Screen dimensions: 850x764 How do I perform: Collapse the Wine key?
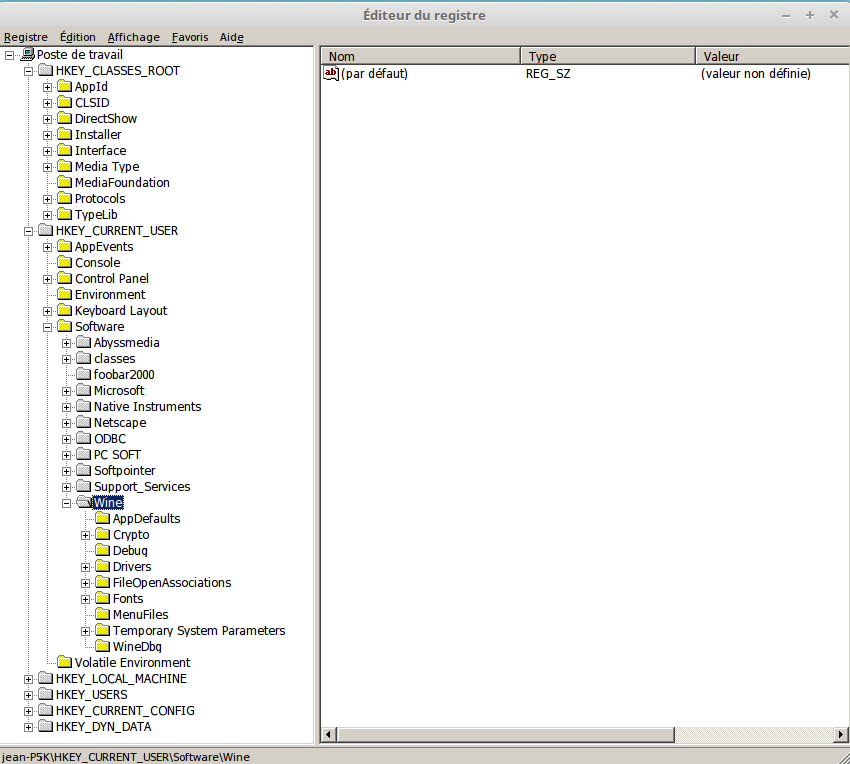66,503
